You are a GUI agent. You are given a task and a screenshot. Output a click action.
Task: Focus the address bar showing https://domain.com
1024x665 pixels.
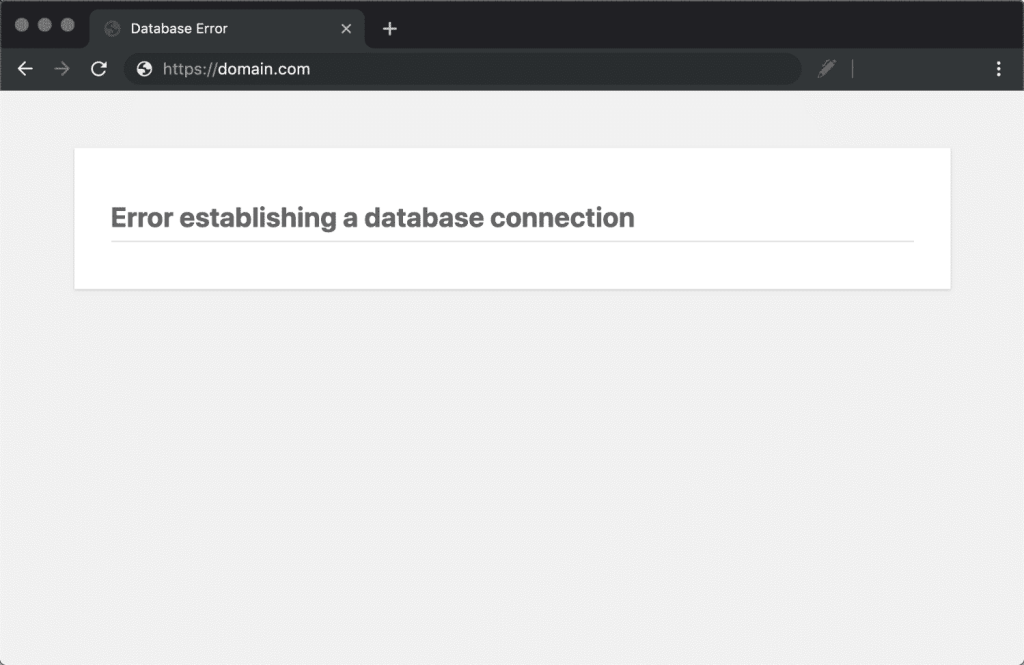point(450,69)
